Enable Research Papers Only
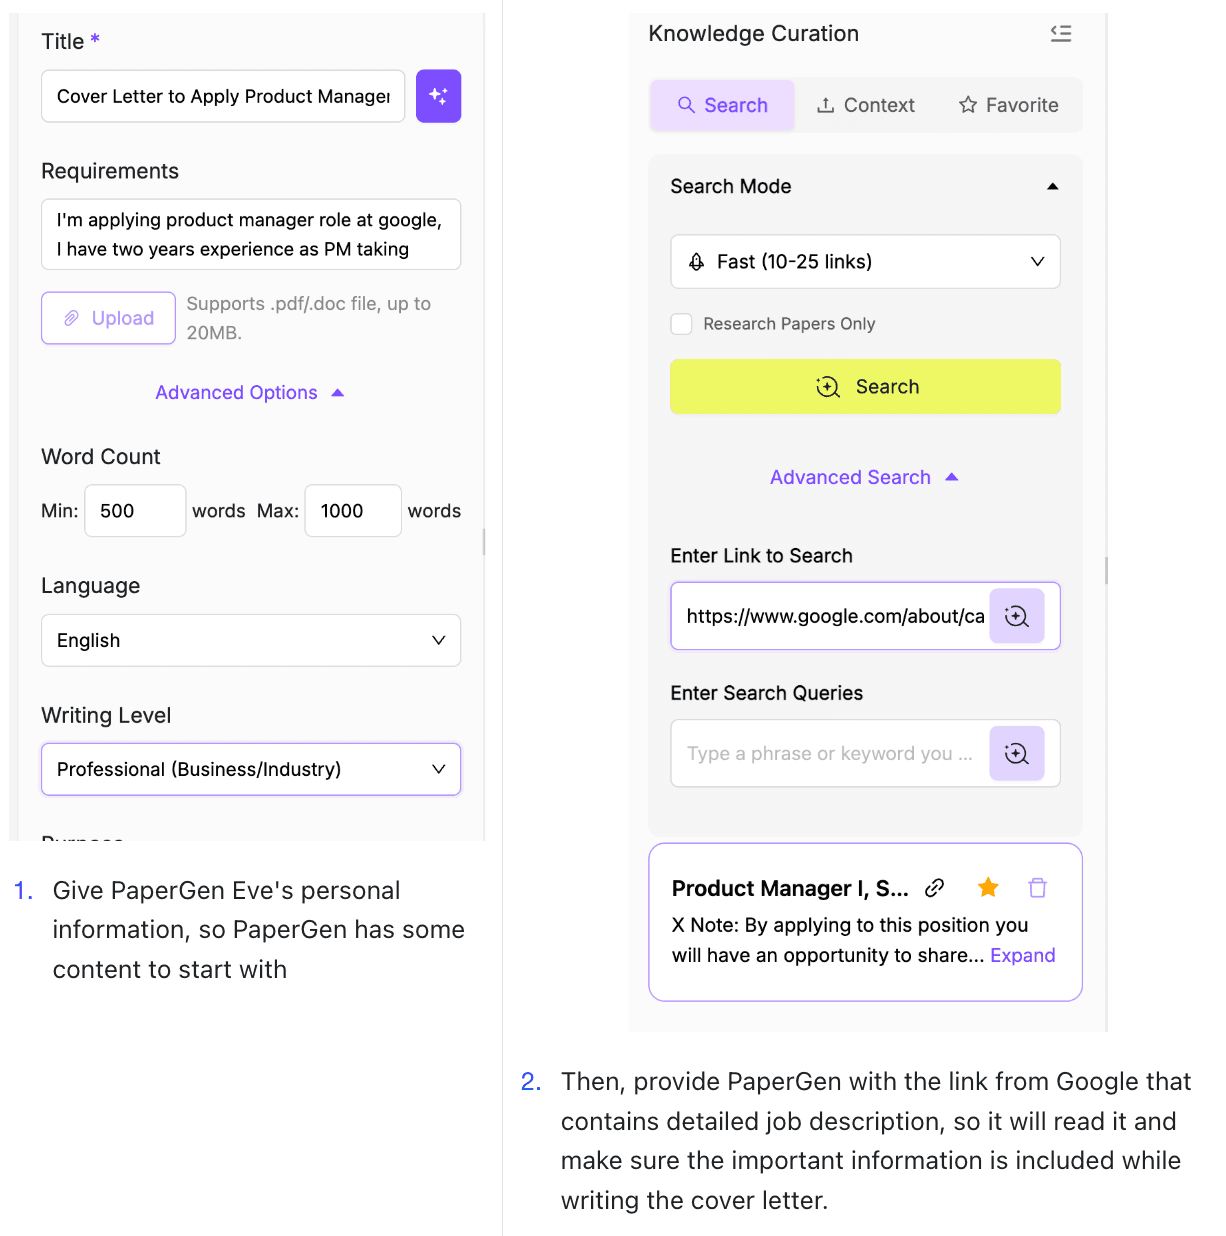Screen dimensions: 1226x1236 coord(681,324)
